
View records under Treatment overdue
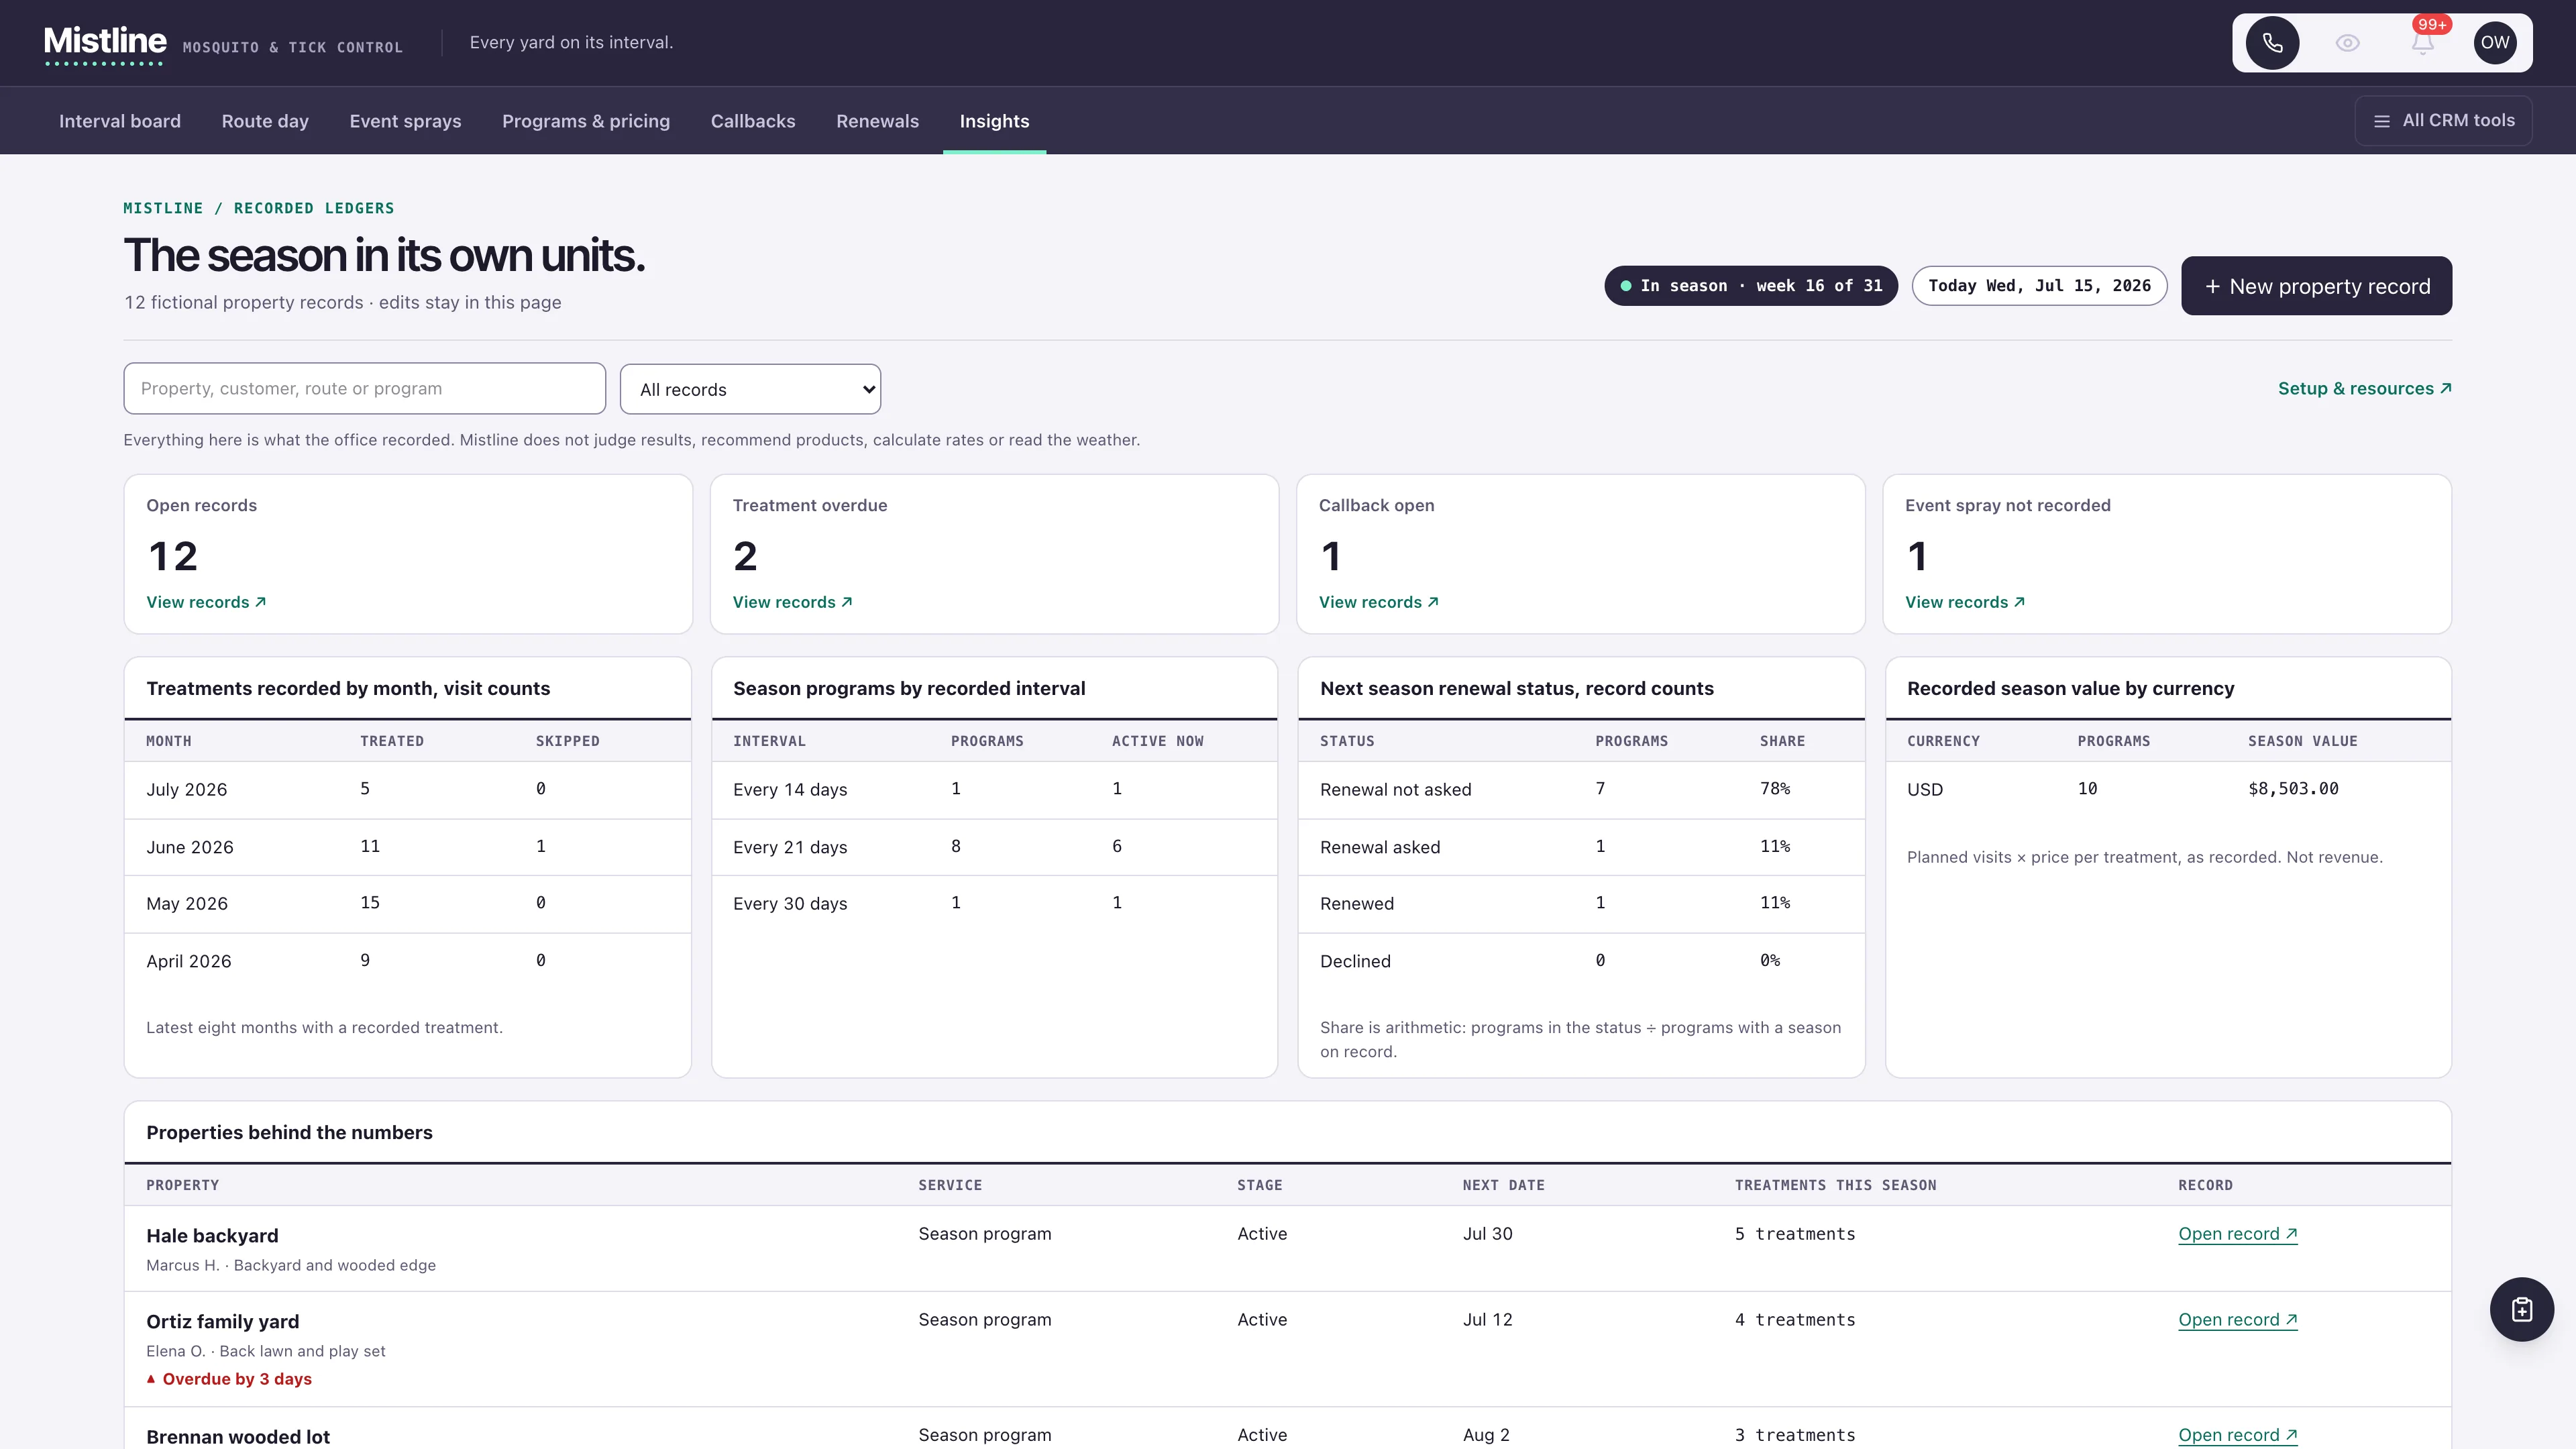click(x=792, y=602)
